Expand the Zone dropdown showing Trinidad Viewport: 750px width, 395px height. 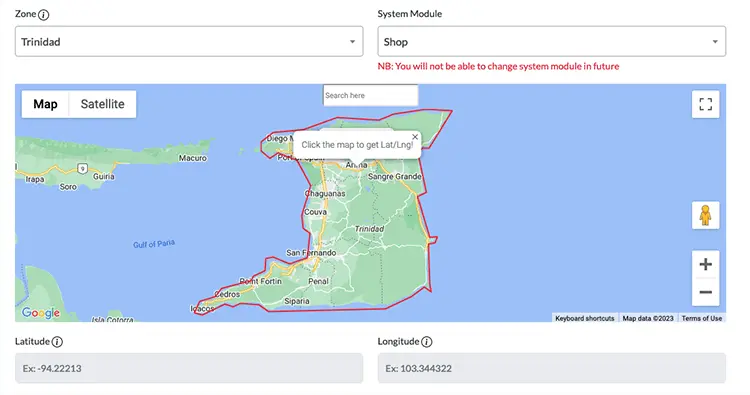point(189,42)
